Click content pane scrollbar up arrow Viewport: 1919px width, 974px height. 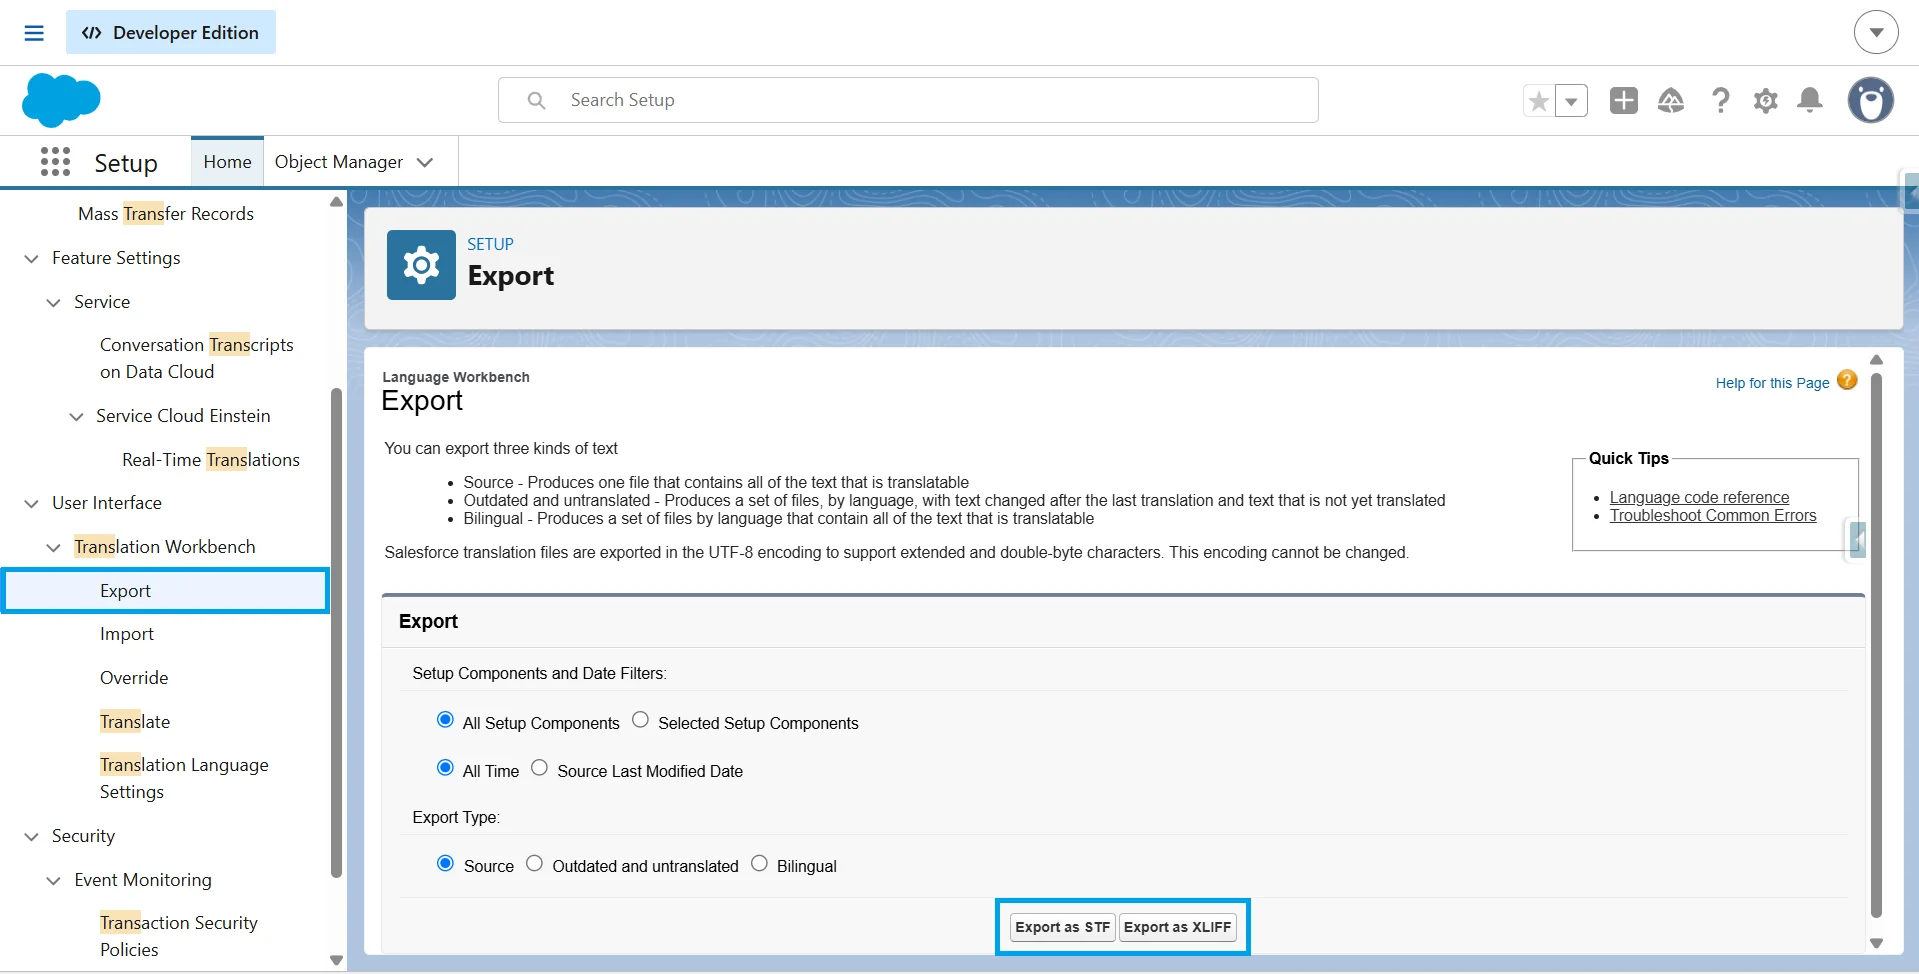[x=1876, y=359]
